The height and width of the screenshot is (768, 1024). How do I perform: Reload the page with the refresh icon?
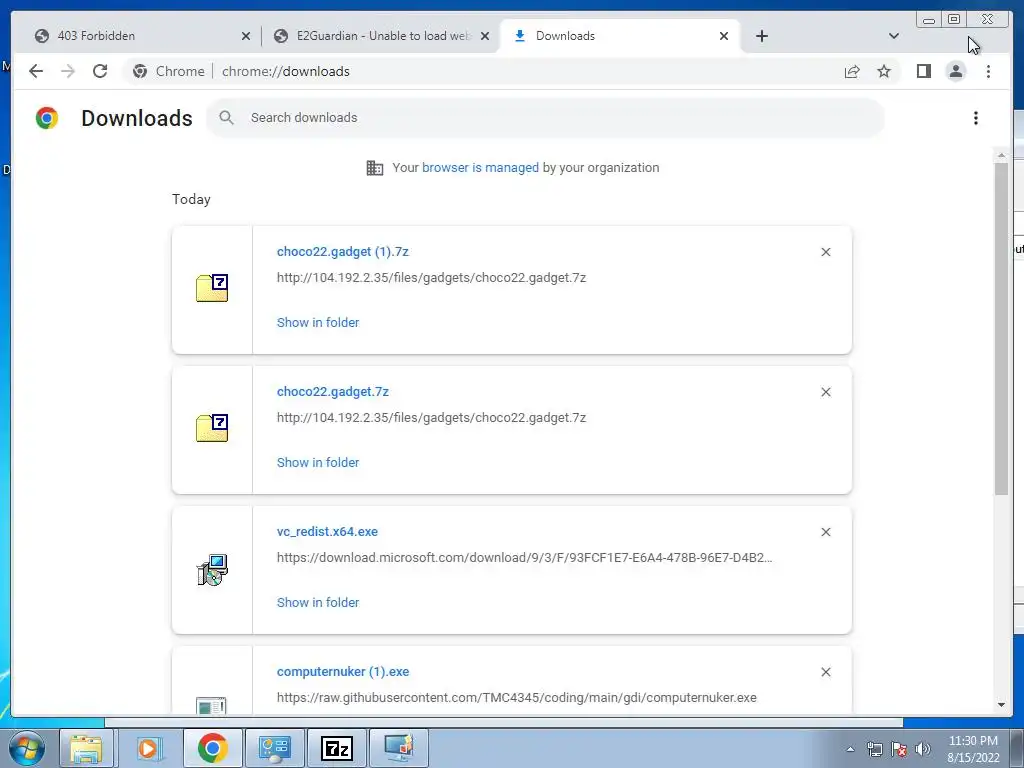(x=100, y=71)
